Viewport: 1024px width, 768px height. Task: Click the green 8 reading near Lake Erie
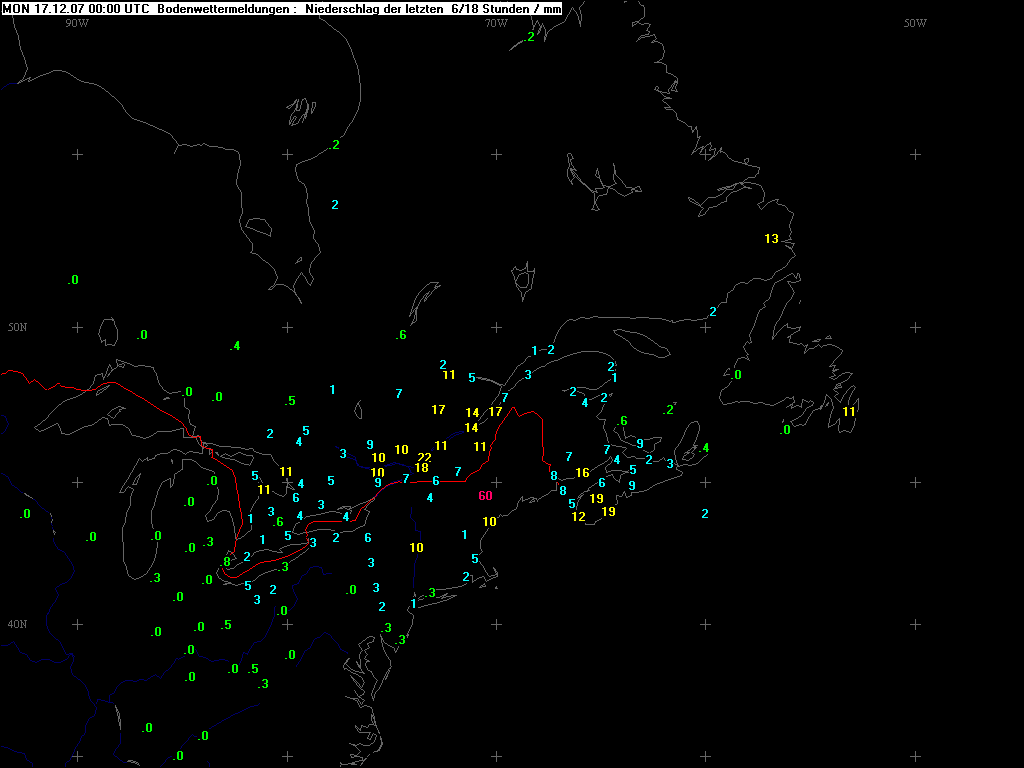(x=227, y=562)
